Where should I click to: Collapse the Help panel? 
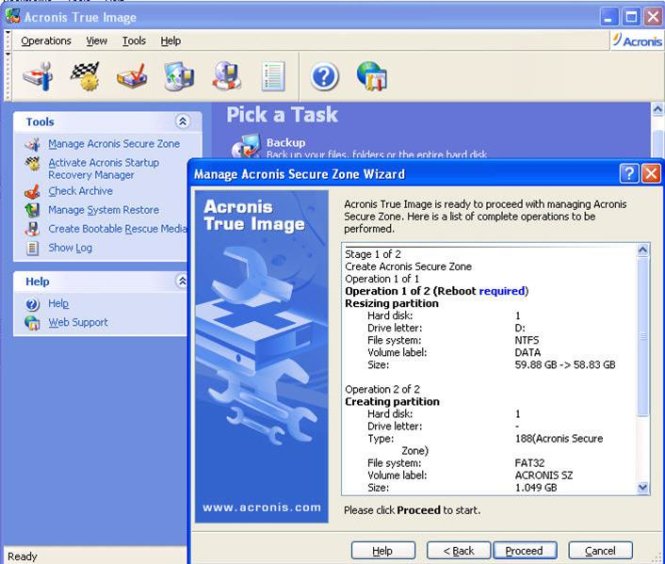(x=182, y=281)
